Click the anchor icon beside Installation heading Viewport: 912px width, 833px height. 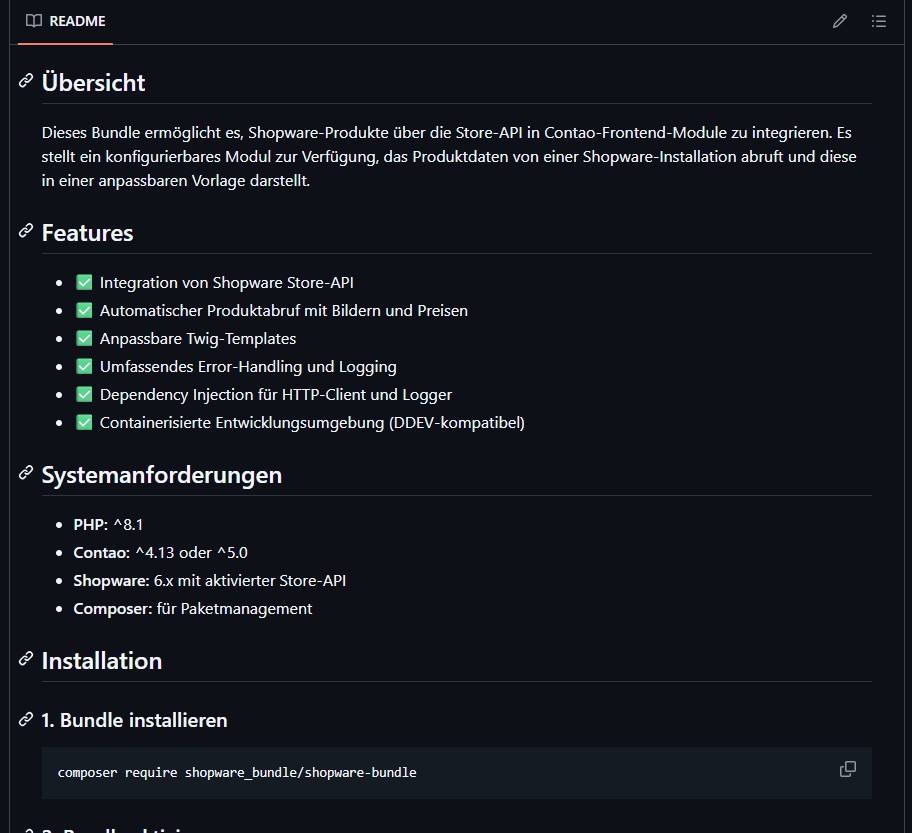point(24,661)
